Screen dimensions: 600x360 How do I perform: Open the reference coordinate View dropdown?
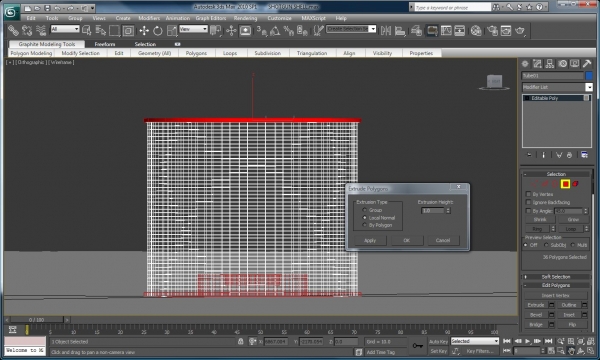(205, 29)
